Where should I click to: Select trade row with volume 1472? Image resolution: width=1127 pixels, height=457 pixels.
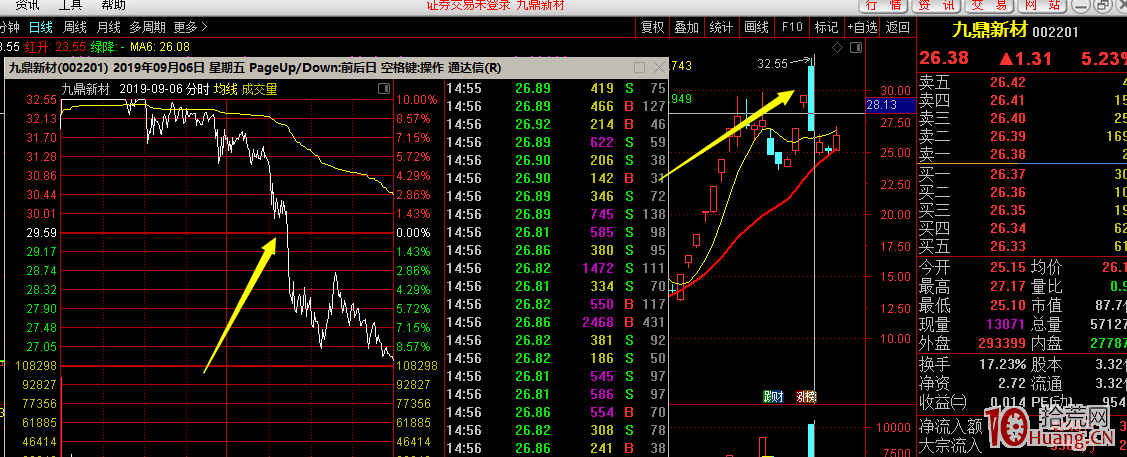point(557,268)
